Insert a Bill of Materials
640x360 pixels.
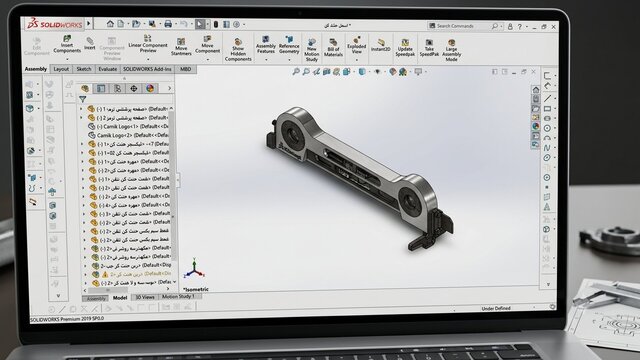pyautogui.click(x=333, y=48)
